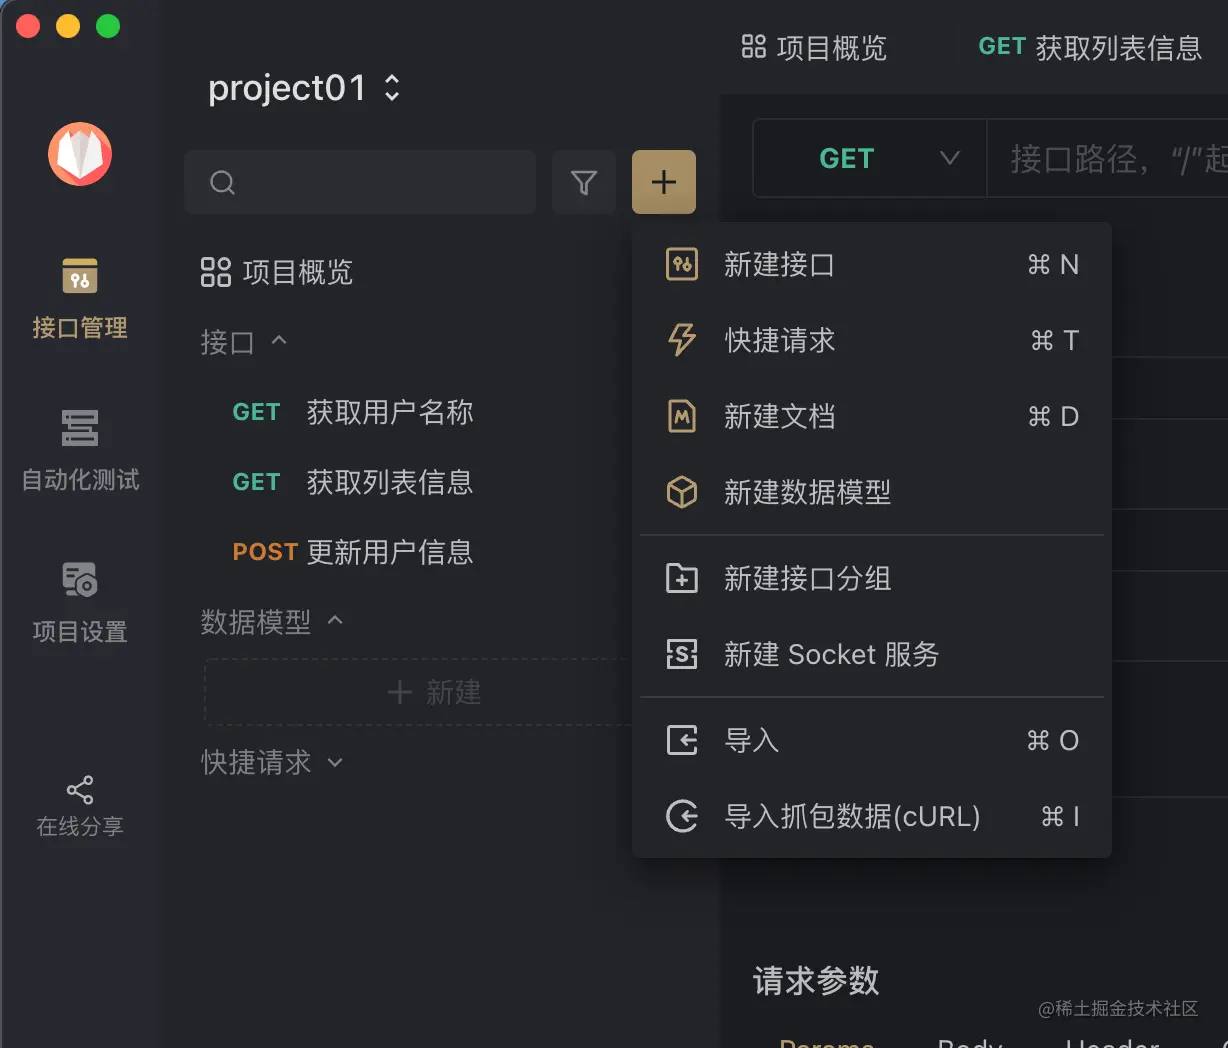The width and height of the screenshot is (1228, 1048).
Task: Switch to the 项目概览 tab
Action: pos(814,47)
